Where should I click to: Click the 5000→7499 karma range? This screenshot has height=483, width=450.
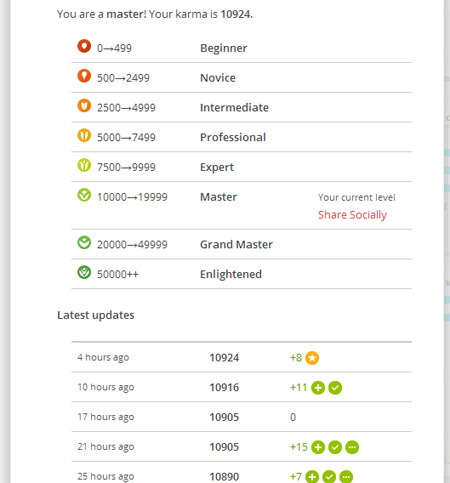tap(126, 137)
